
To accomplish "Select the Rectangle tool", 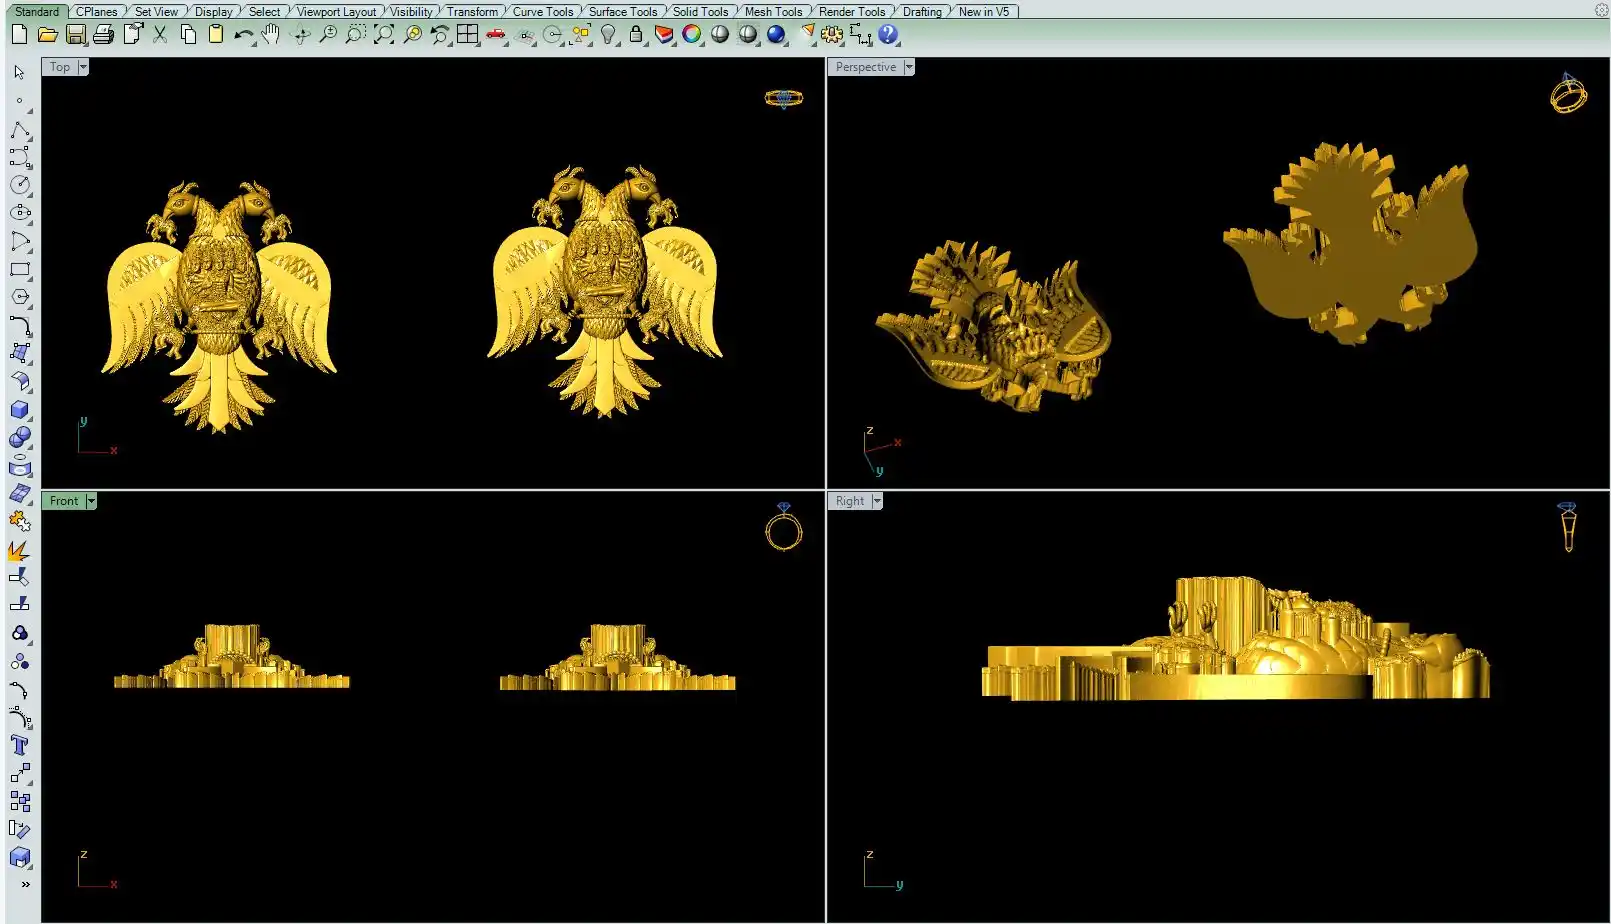I will click(x=20, y=270).
